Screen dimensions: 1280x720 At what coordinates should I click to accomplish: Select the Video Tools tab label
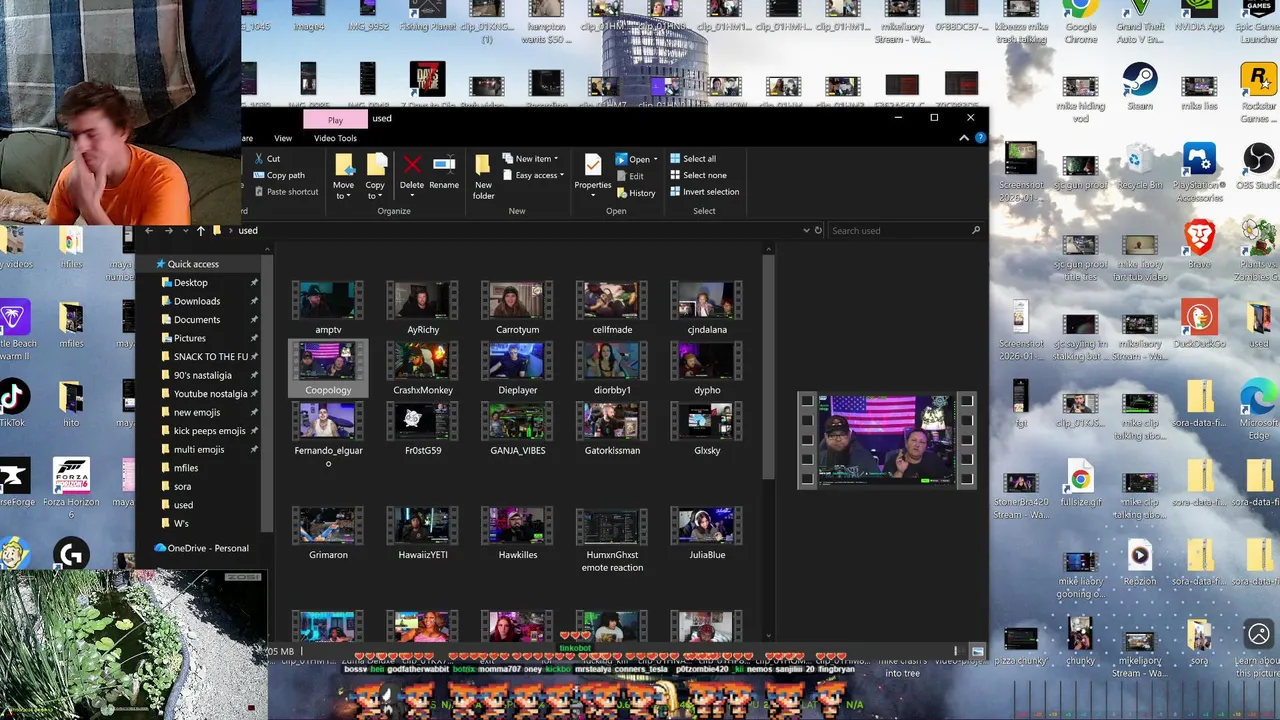tap(335, 138)
